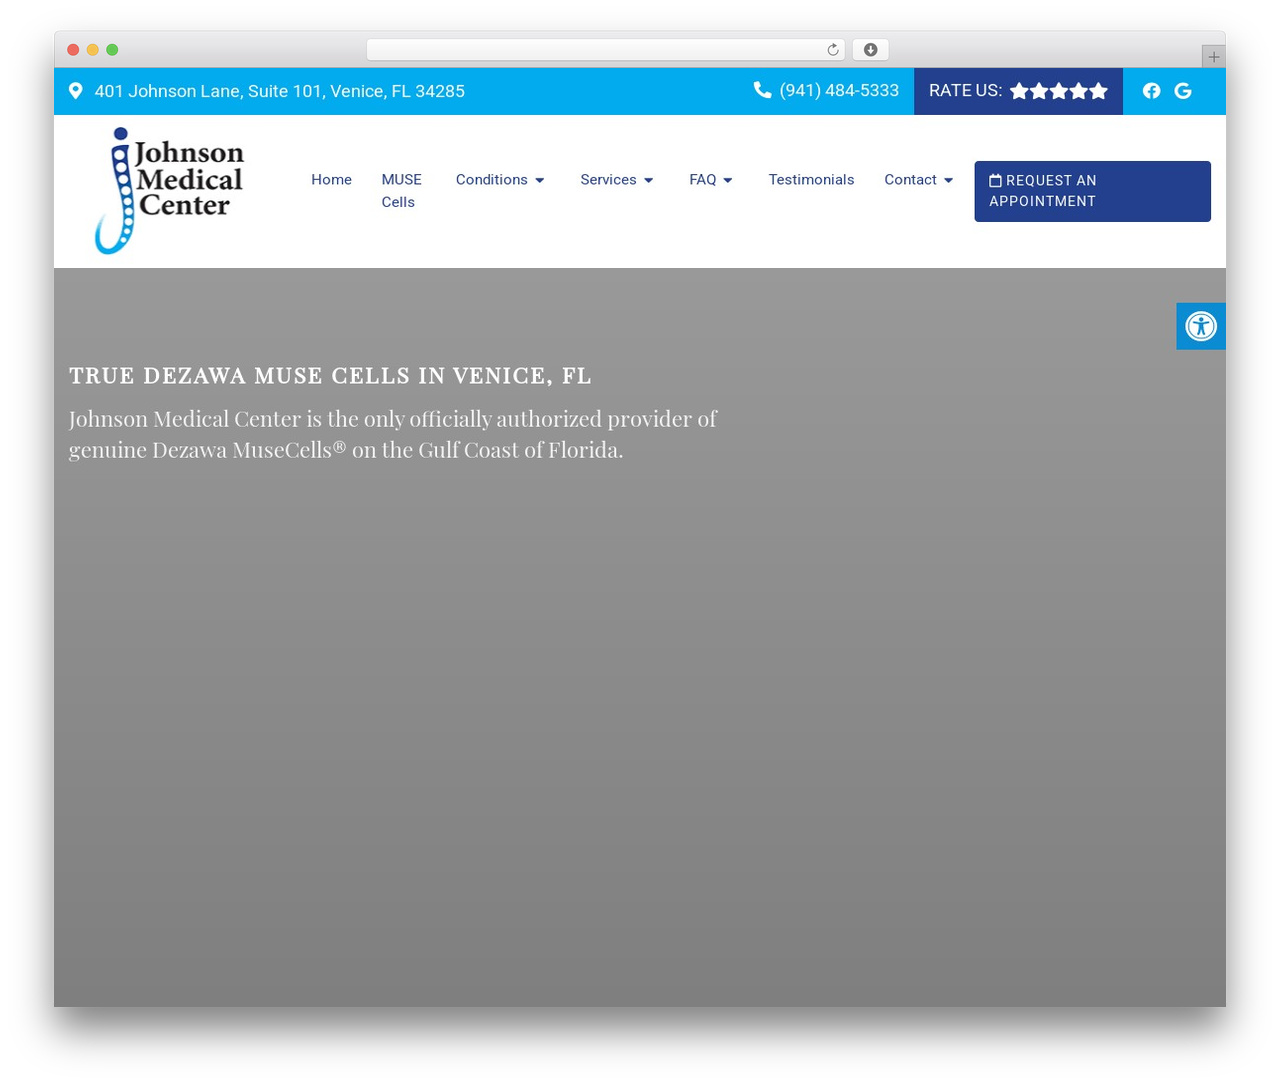This screenshot has width=1280, height=1084.
Task: Open the MUSE Cells menu item
Action: [401, 191]
